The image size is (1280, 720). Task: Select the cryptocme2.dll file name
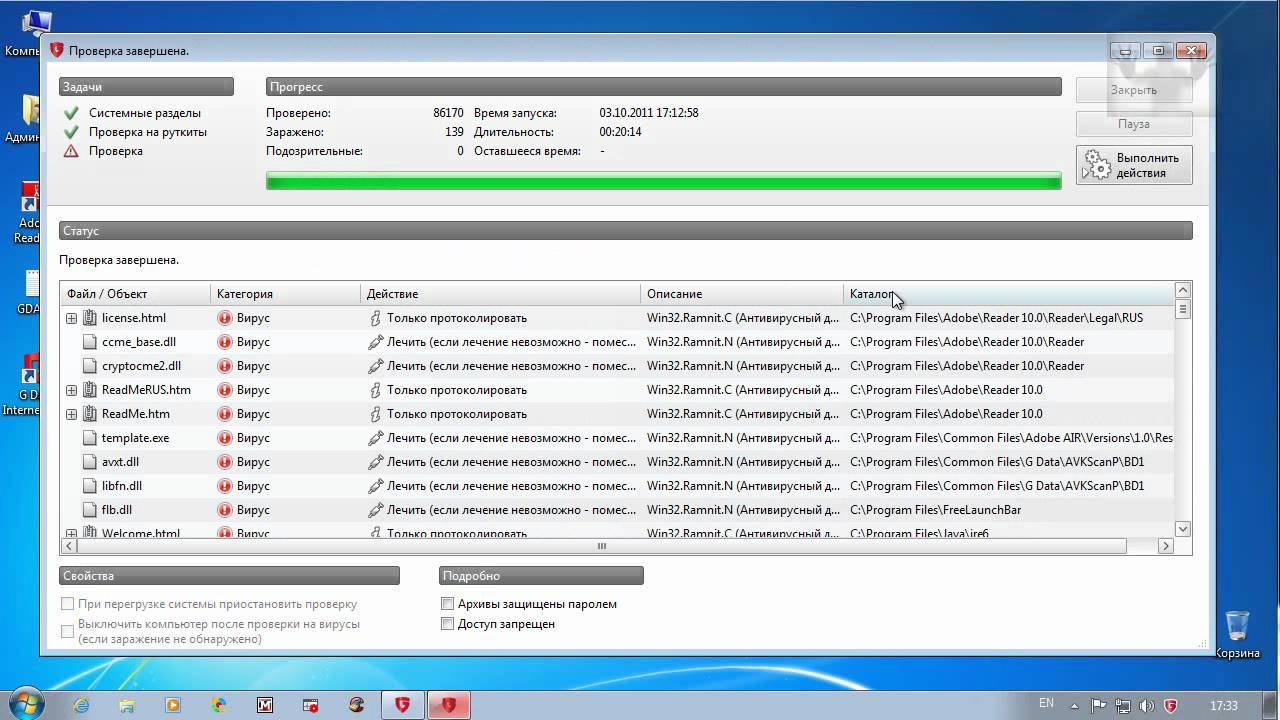coord(142,366)
